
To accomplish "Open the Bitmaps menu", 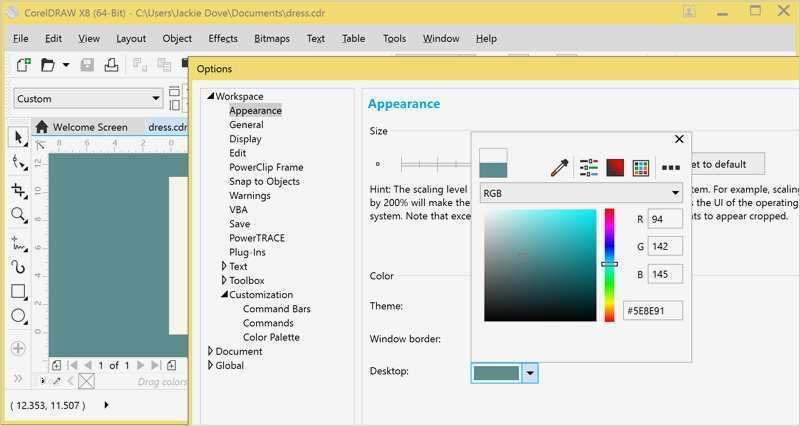I will click(271, 38).
